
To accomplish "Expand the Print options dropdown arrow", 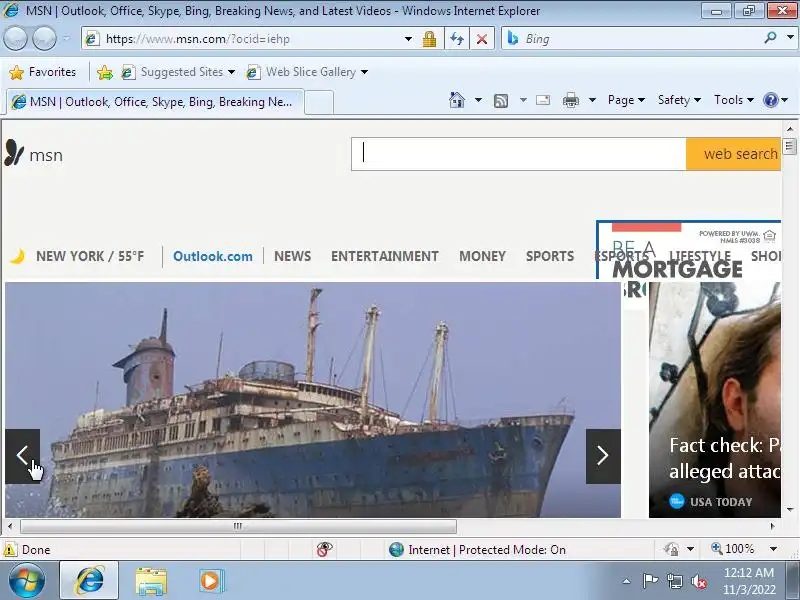I will pyautogui.click(x=592, y=100).
